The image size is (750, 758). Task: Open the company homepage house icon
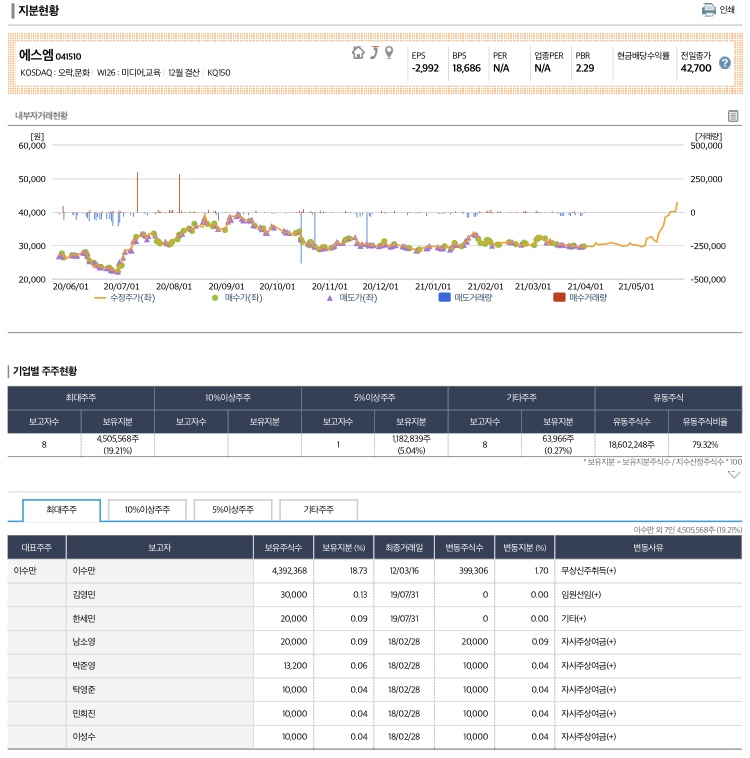coord(358,53)
